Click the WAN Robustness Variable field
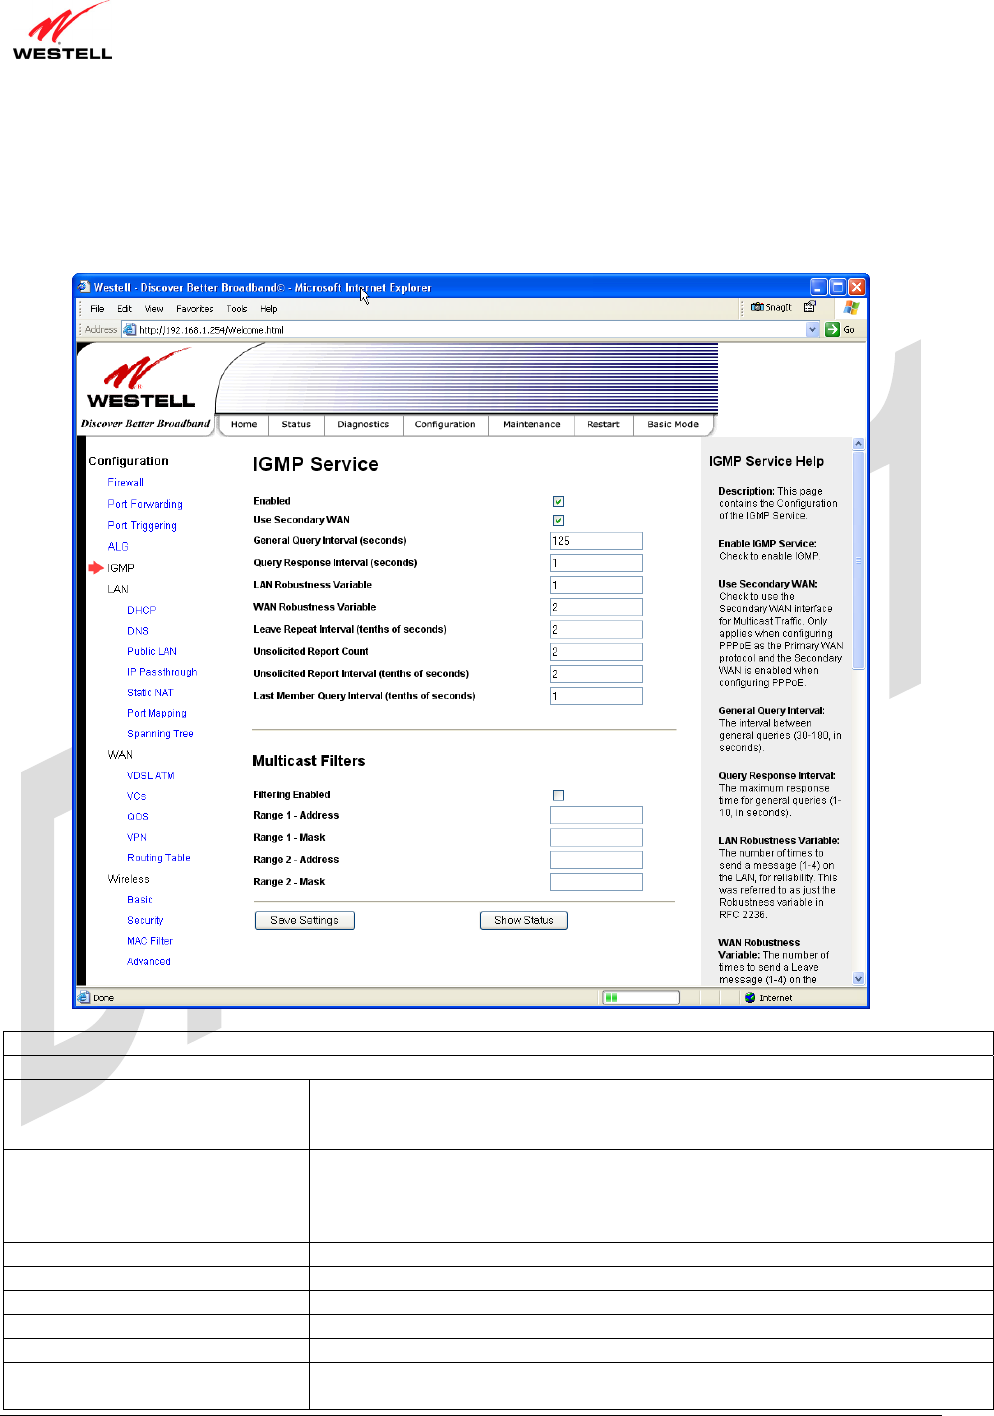Image resolution: width=994 pixels, height=1416 pixels. (x=596, y=607)
